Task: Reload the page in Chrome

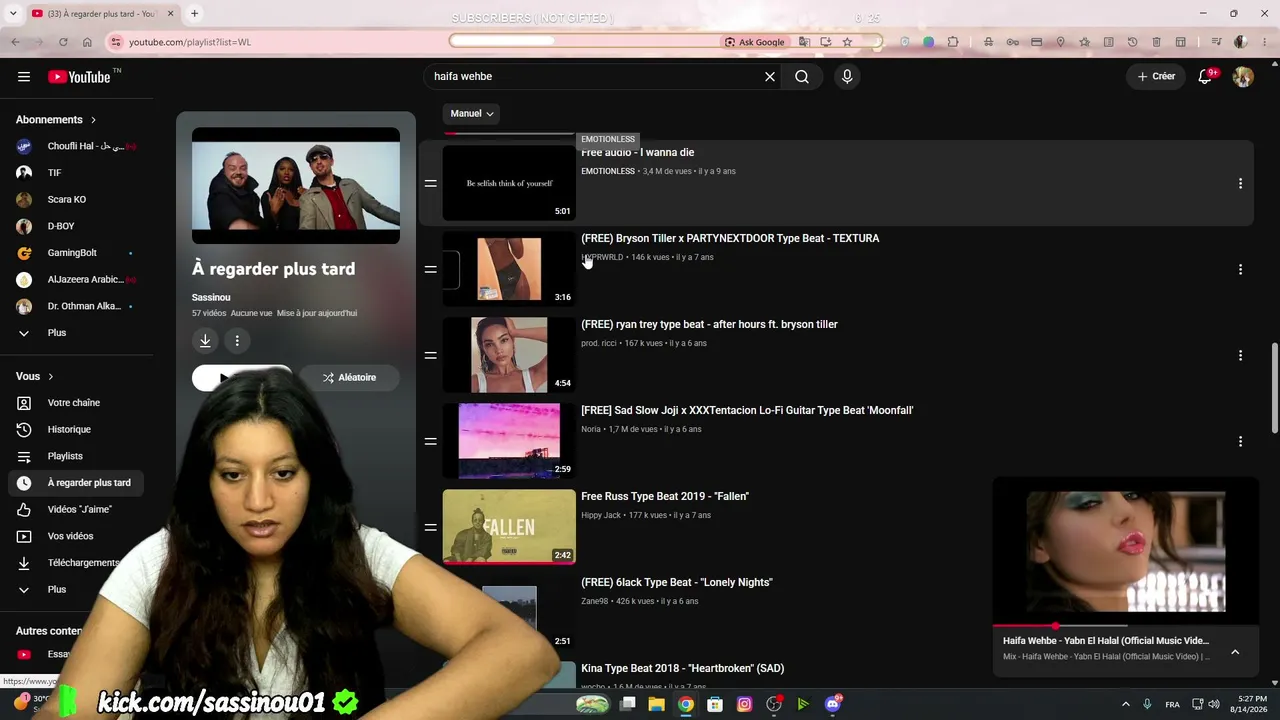Action: coord(63,42)
